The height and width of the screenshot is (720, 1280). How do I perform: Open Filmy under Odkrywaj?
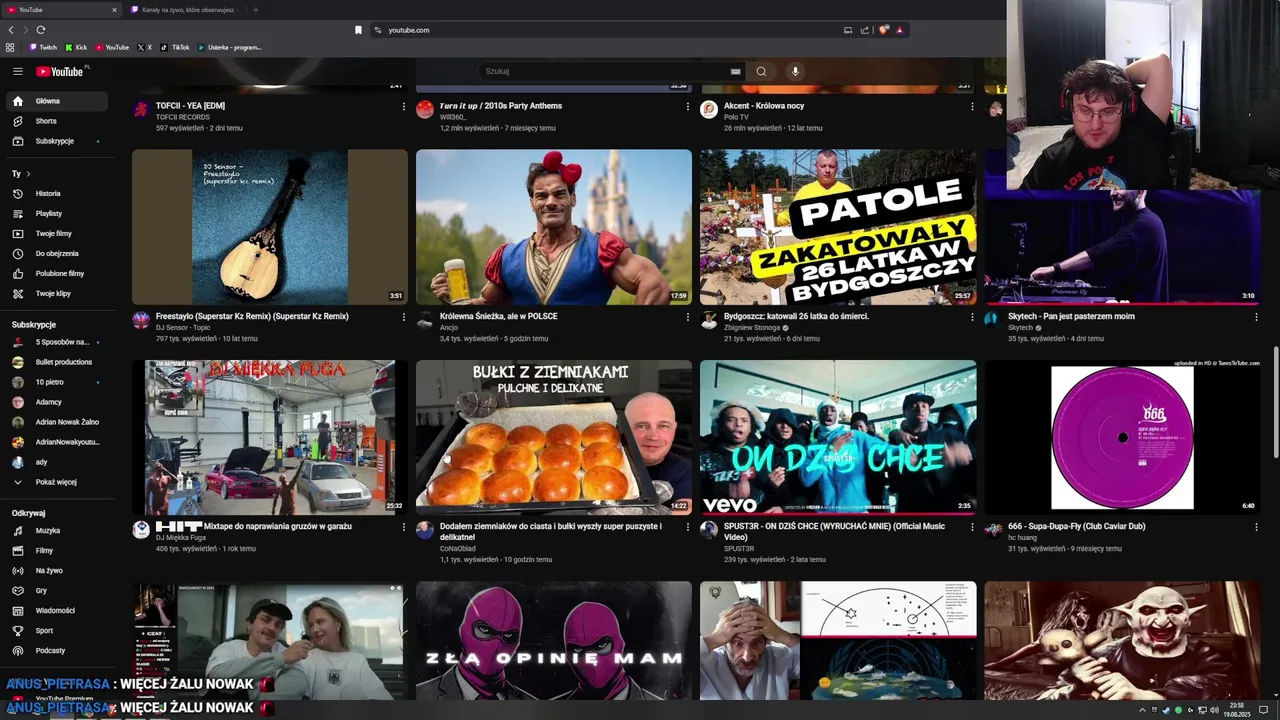pyautogui.click(x=56, y=550)
